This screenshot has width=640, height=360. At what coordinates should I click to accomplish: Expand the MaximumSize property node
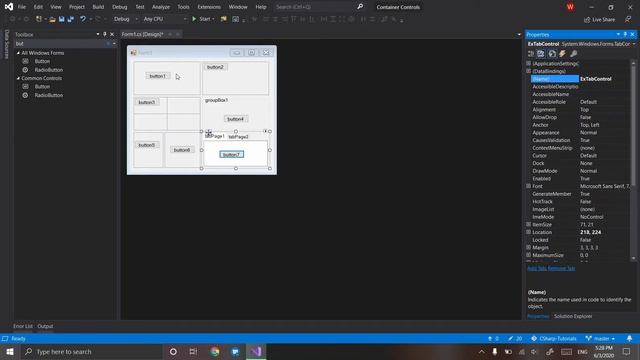click(x=529, y=255)
